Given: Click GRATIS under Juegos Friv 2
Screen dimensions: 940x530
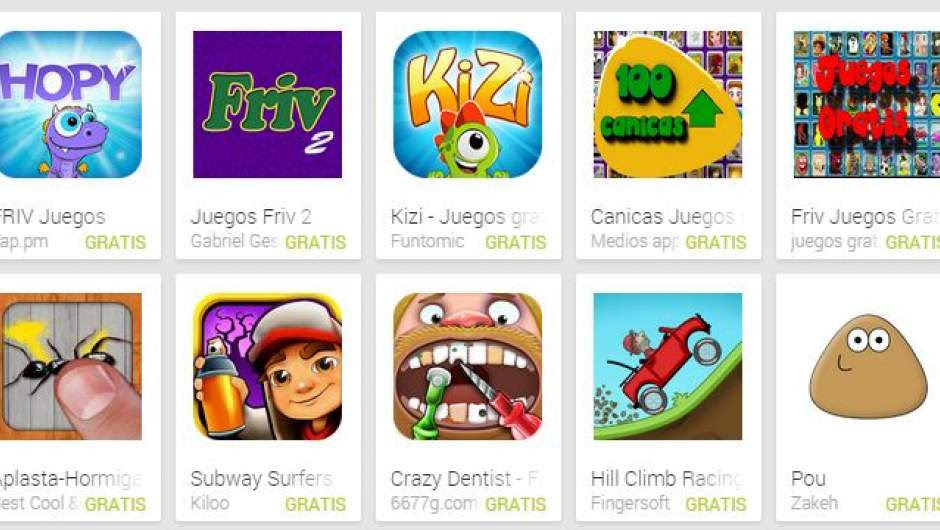Looking at the screenshot, I should click(x=315, y=242).
